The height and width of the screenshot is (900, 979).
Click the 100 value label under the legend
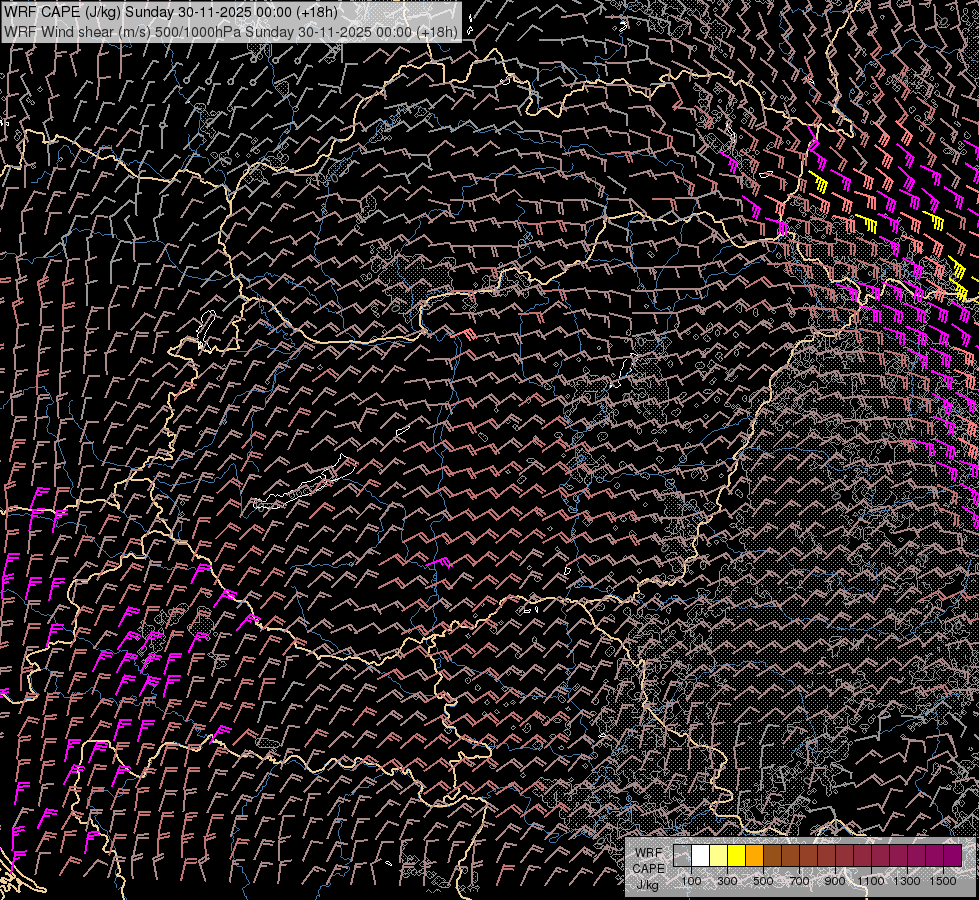(x=691, y=881)
